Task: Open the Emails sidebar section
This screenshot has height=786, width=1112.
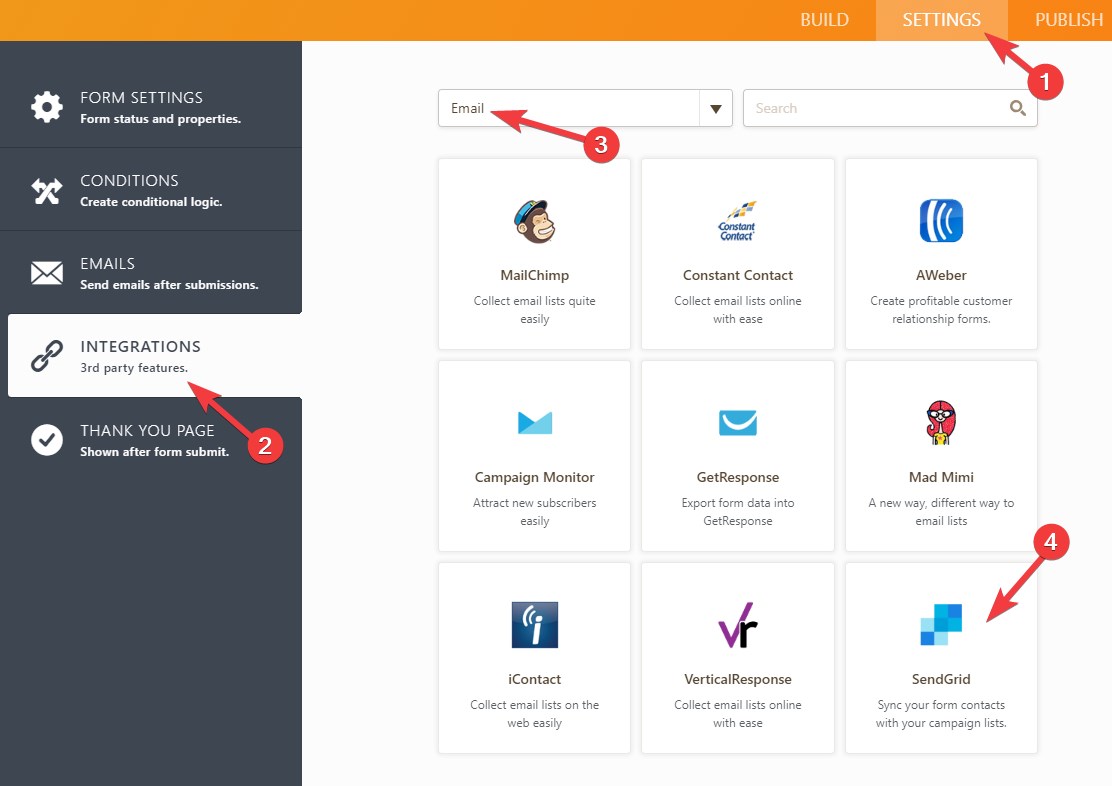Action: [x=150, y=272]
